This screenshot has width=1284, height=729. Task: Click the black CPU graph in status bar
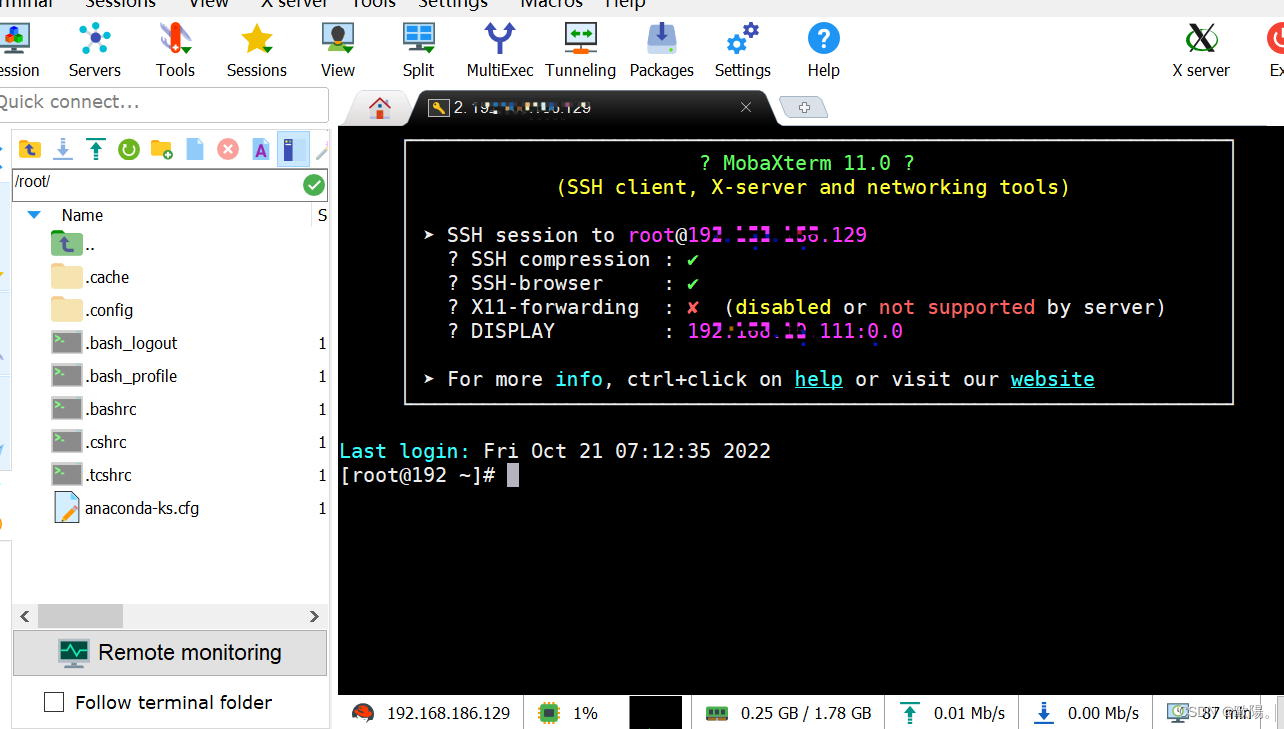coord(655,713)
